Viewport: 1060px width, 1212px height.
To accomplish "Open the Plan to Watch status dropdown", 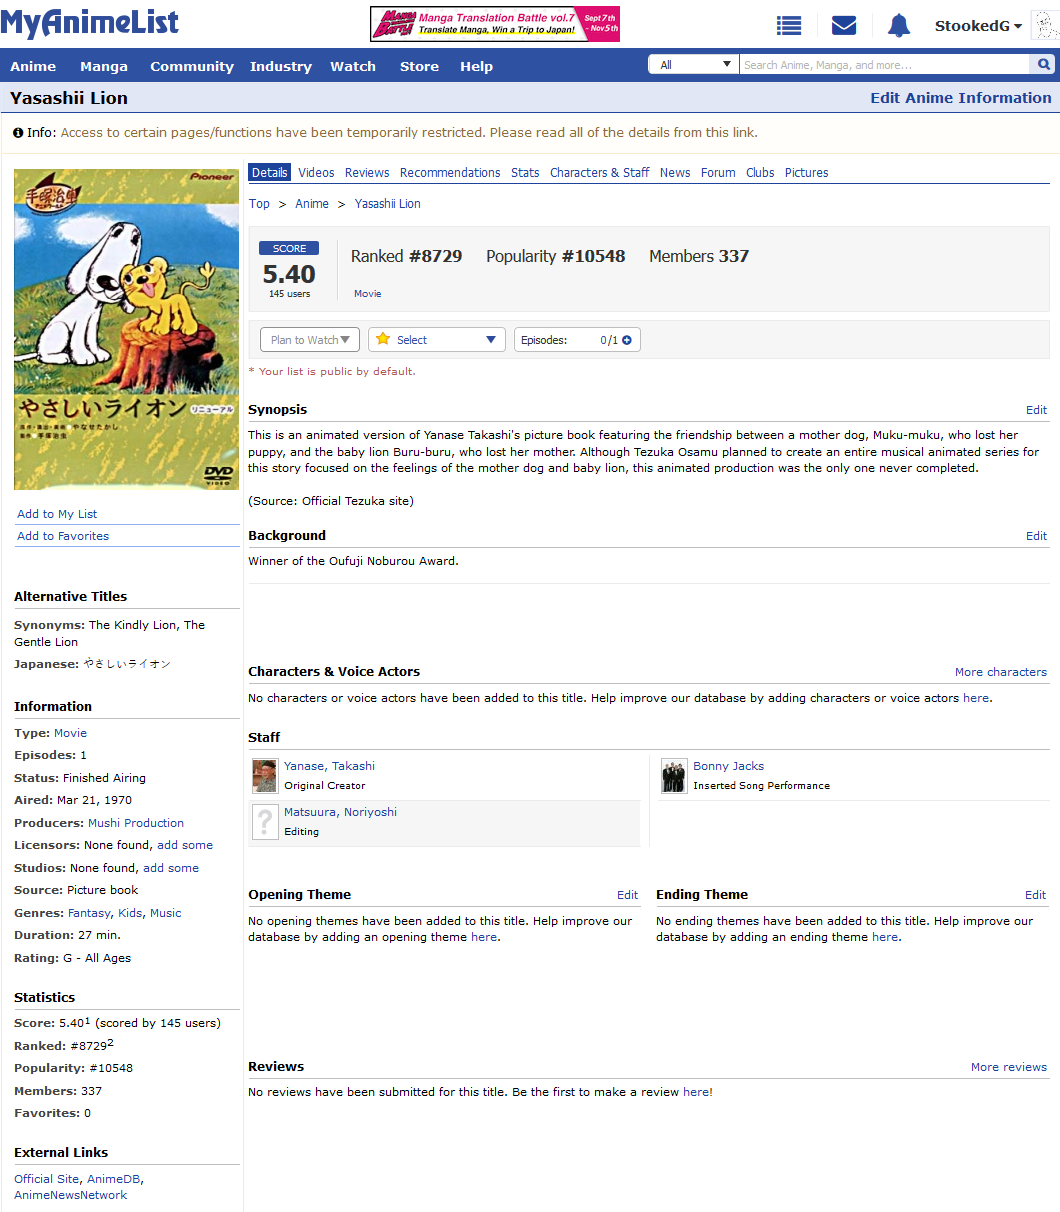I will click(x=310, y=340).
